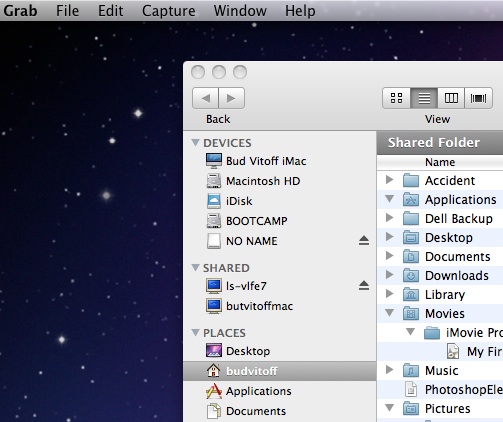
Task: Switch to list view
Action: coord(424,98)
